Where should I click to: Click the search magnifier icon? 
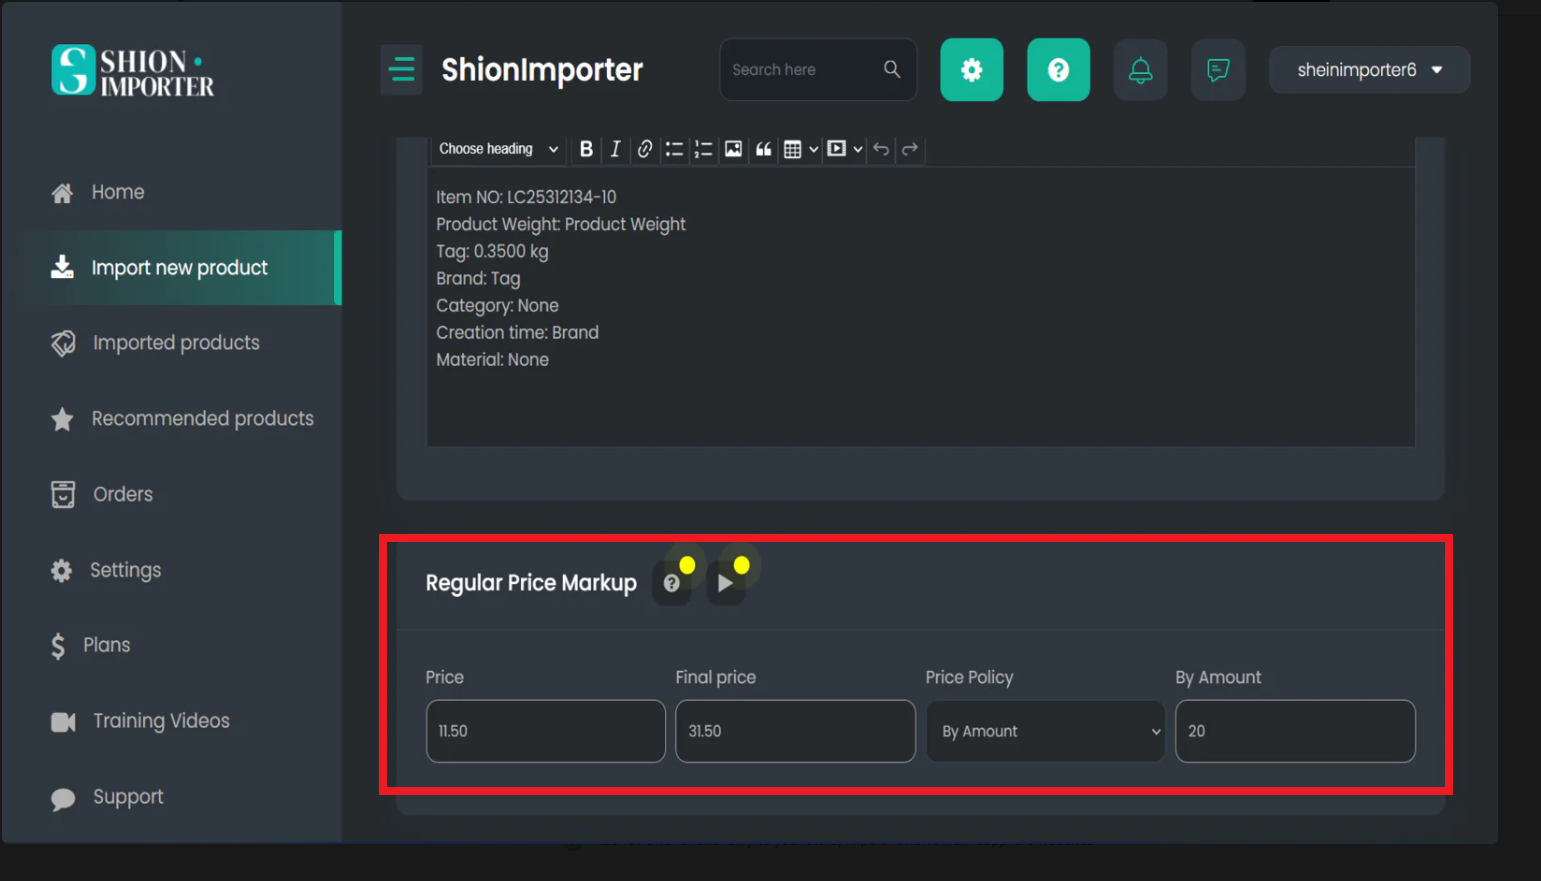[892, 69]
